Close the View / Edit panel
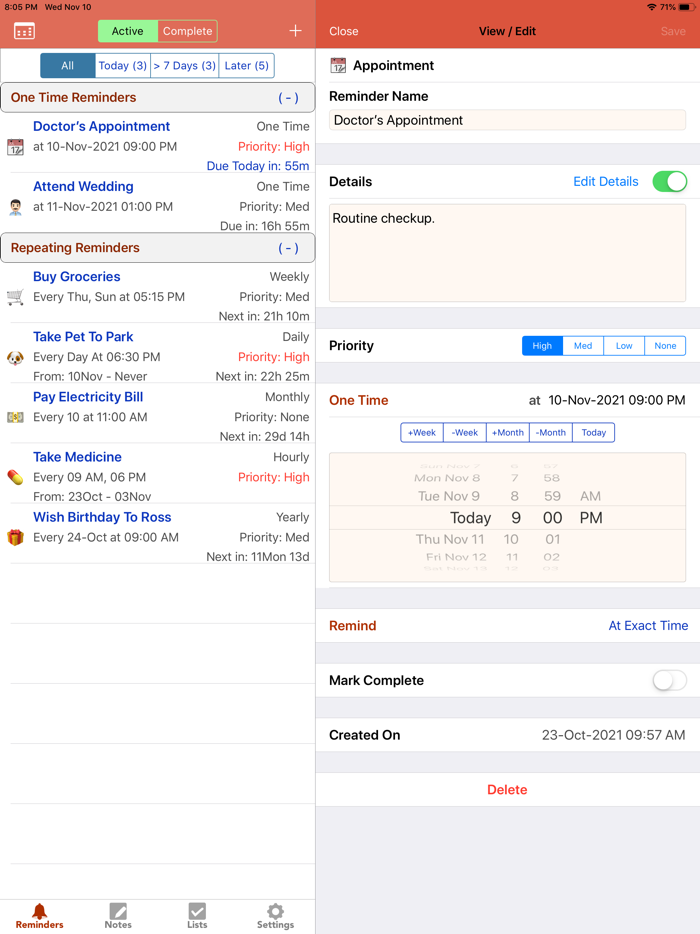The height and width of the screenshot is (934, 700). 344,31
